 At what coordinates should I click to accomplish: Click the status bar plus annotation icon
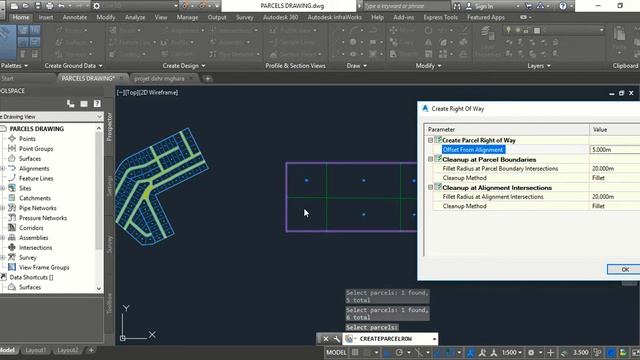pyautogui.click(x=550, y=352)
